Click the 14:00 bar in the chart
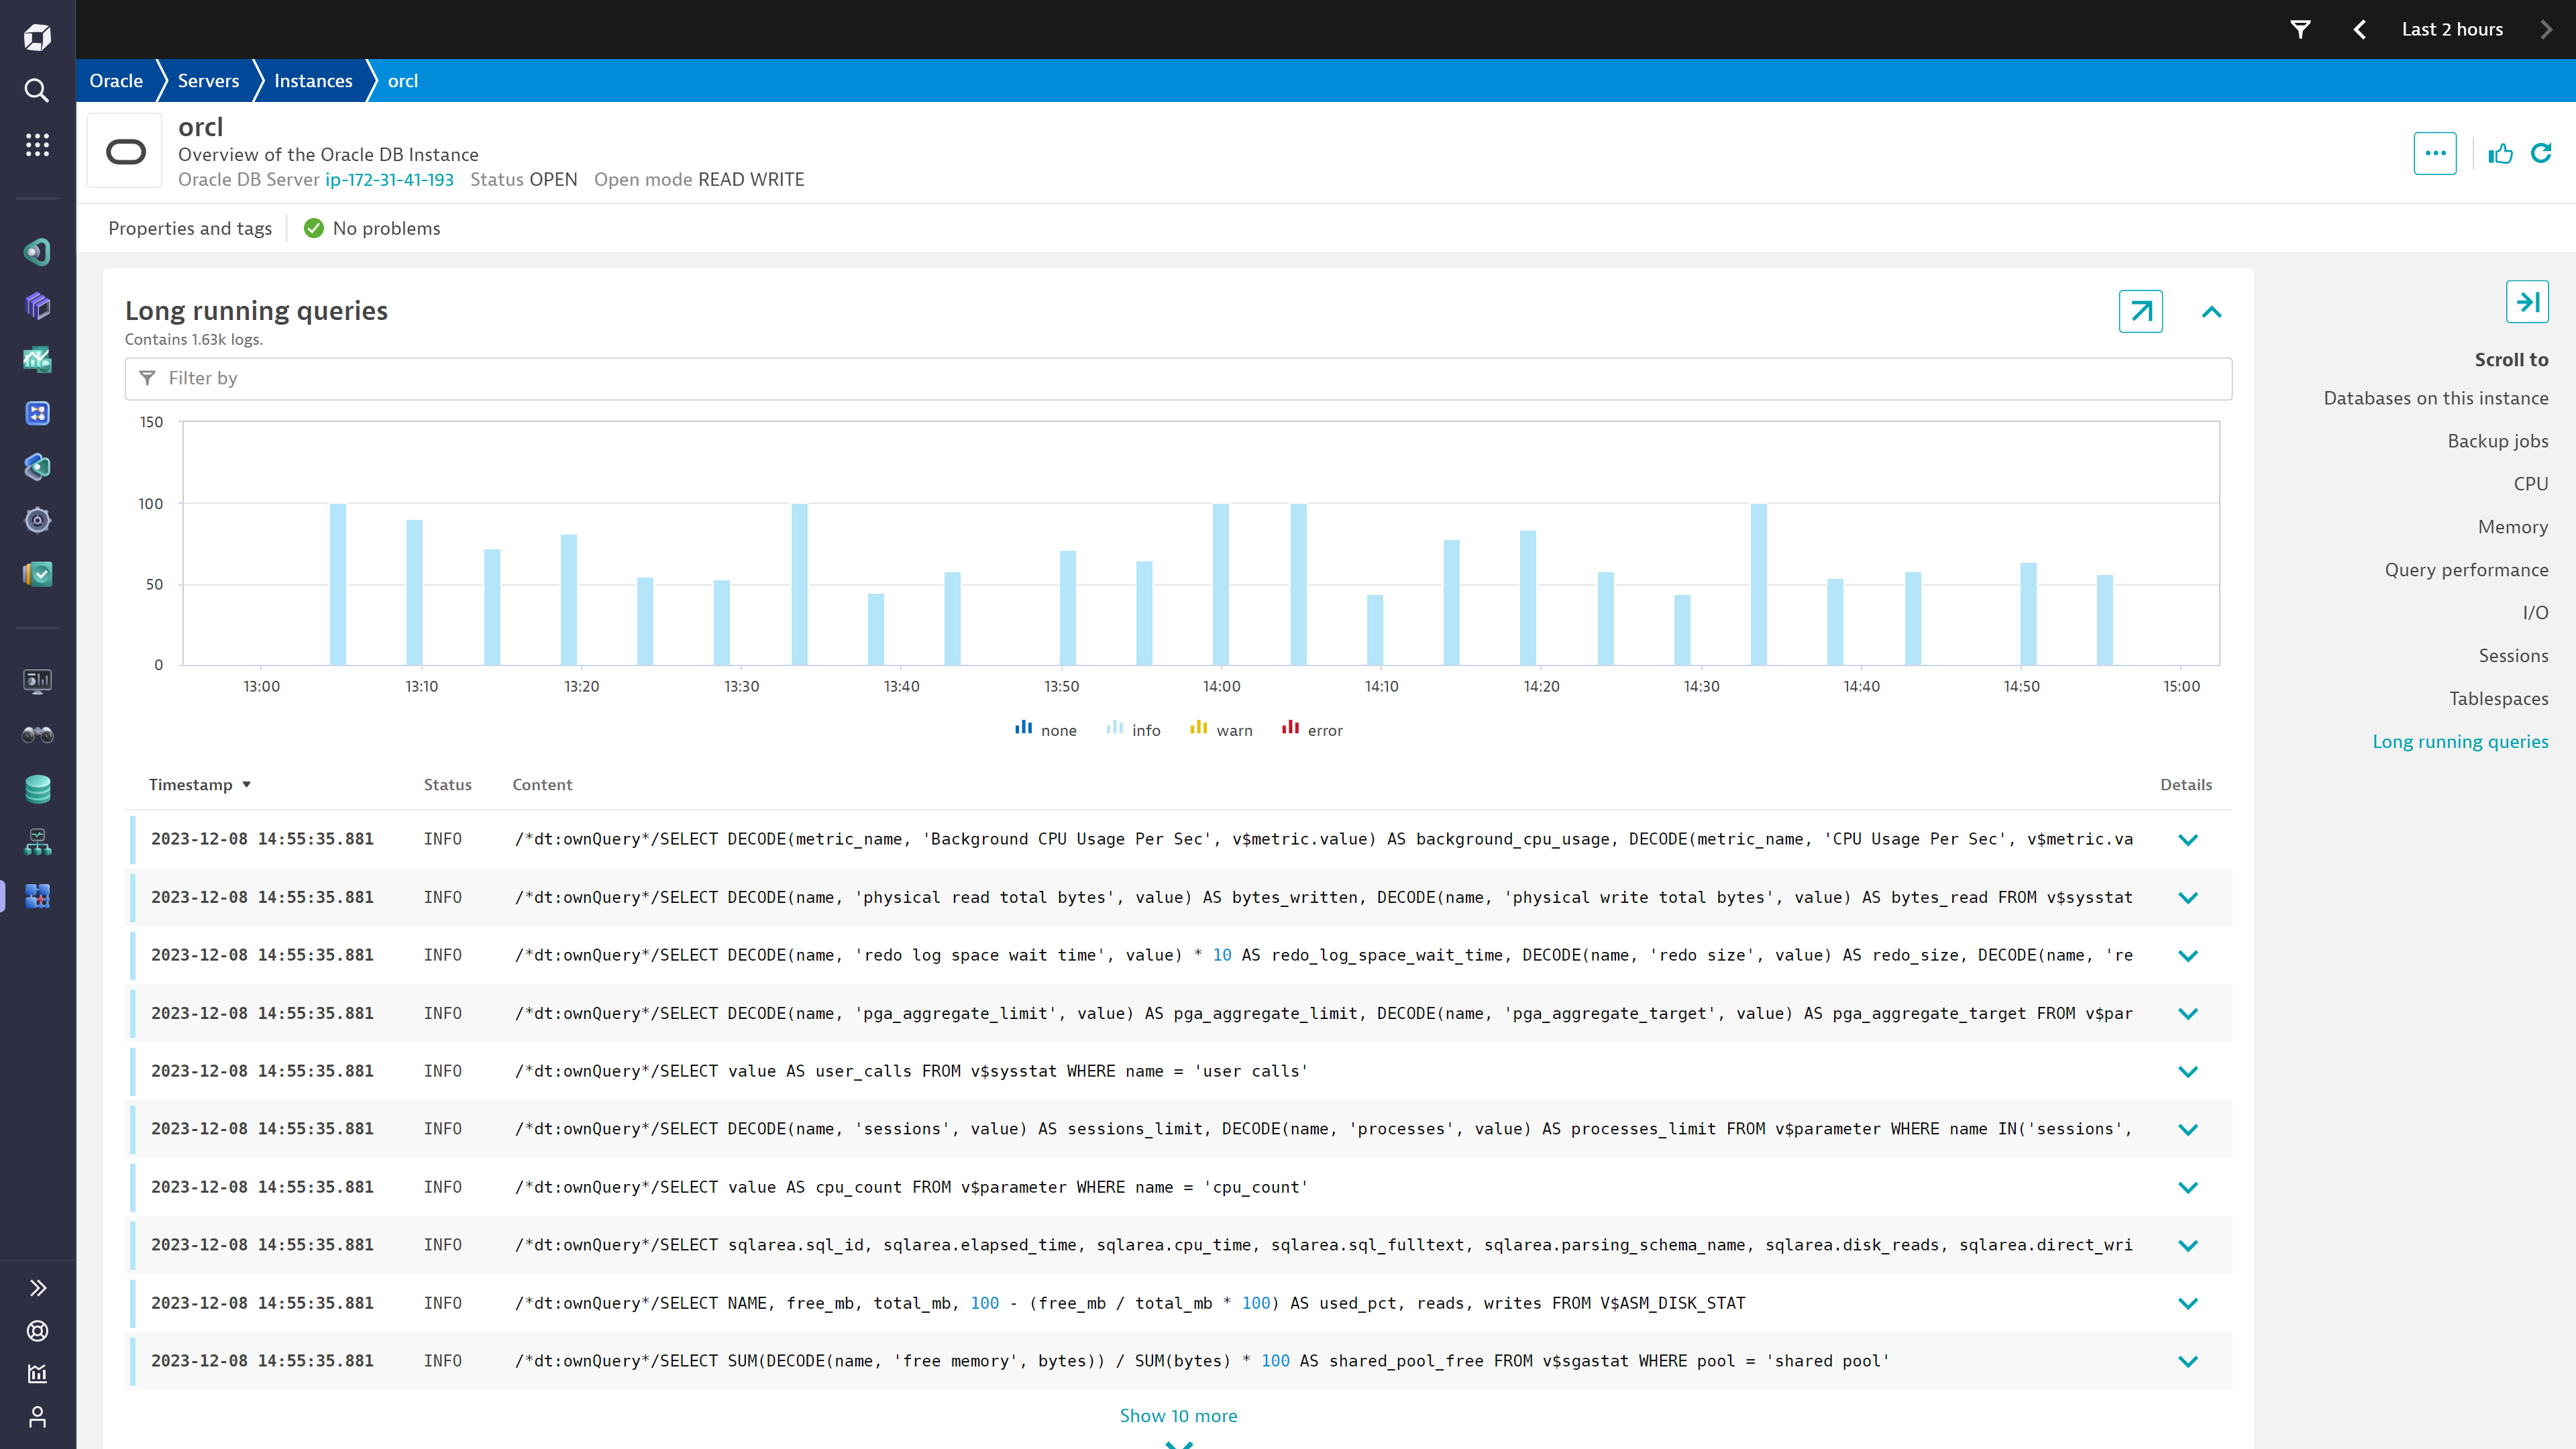The width and height of the screenshot is (2576, 1449). point(1220,584)
